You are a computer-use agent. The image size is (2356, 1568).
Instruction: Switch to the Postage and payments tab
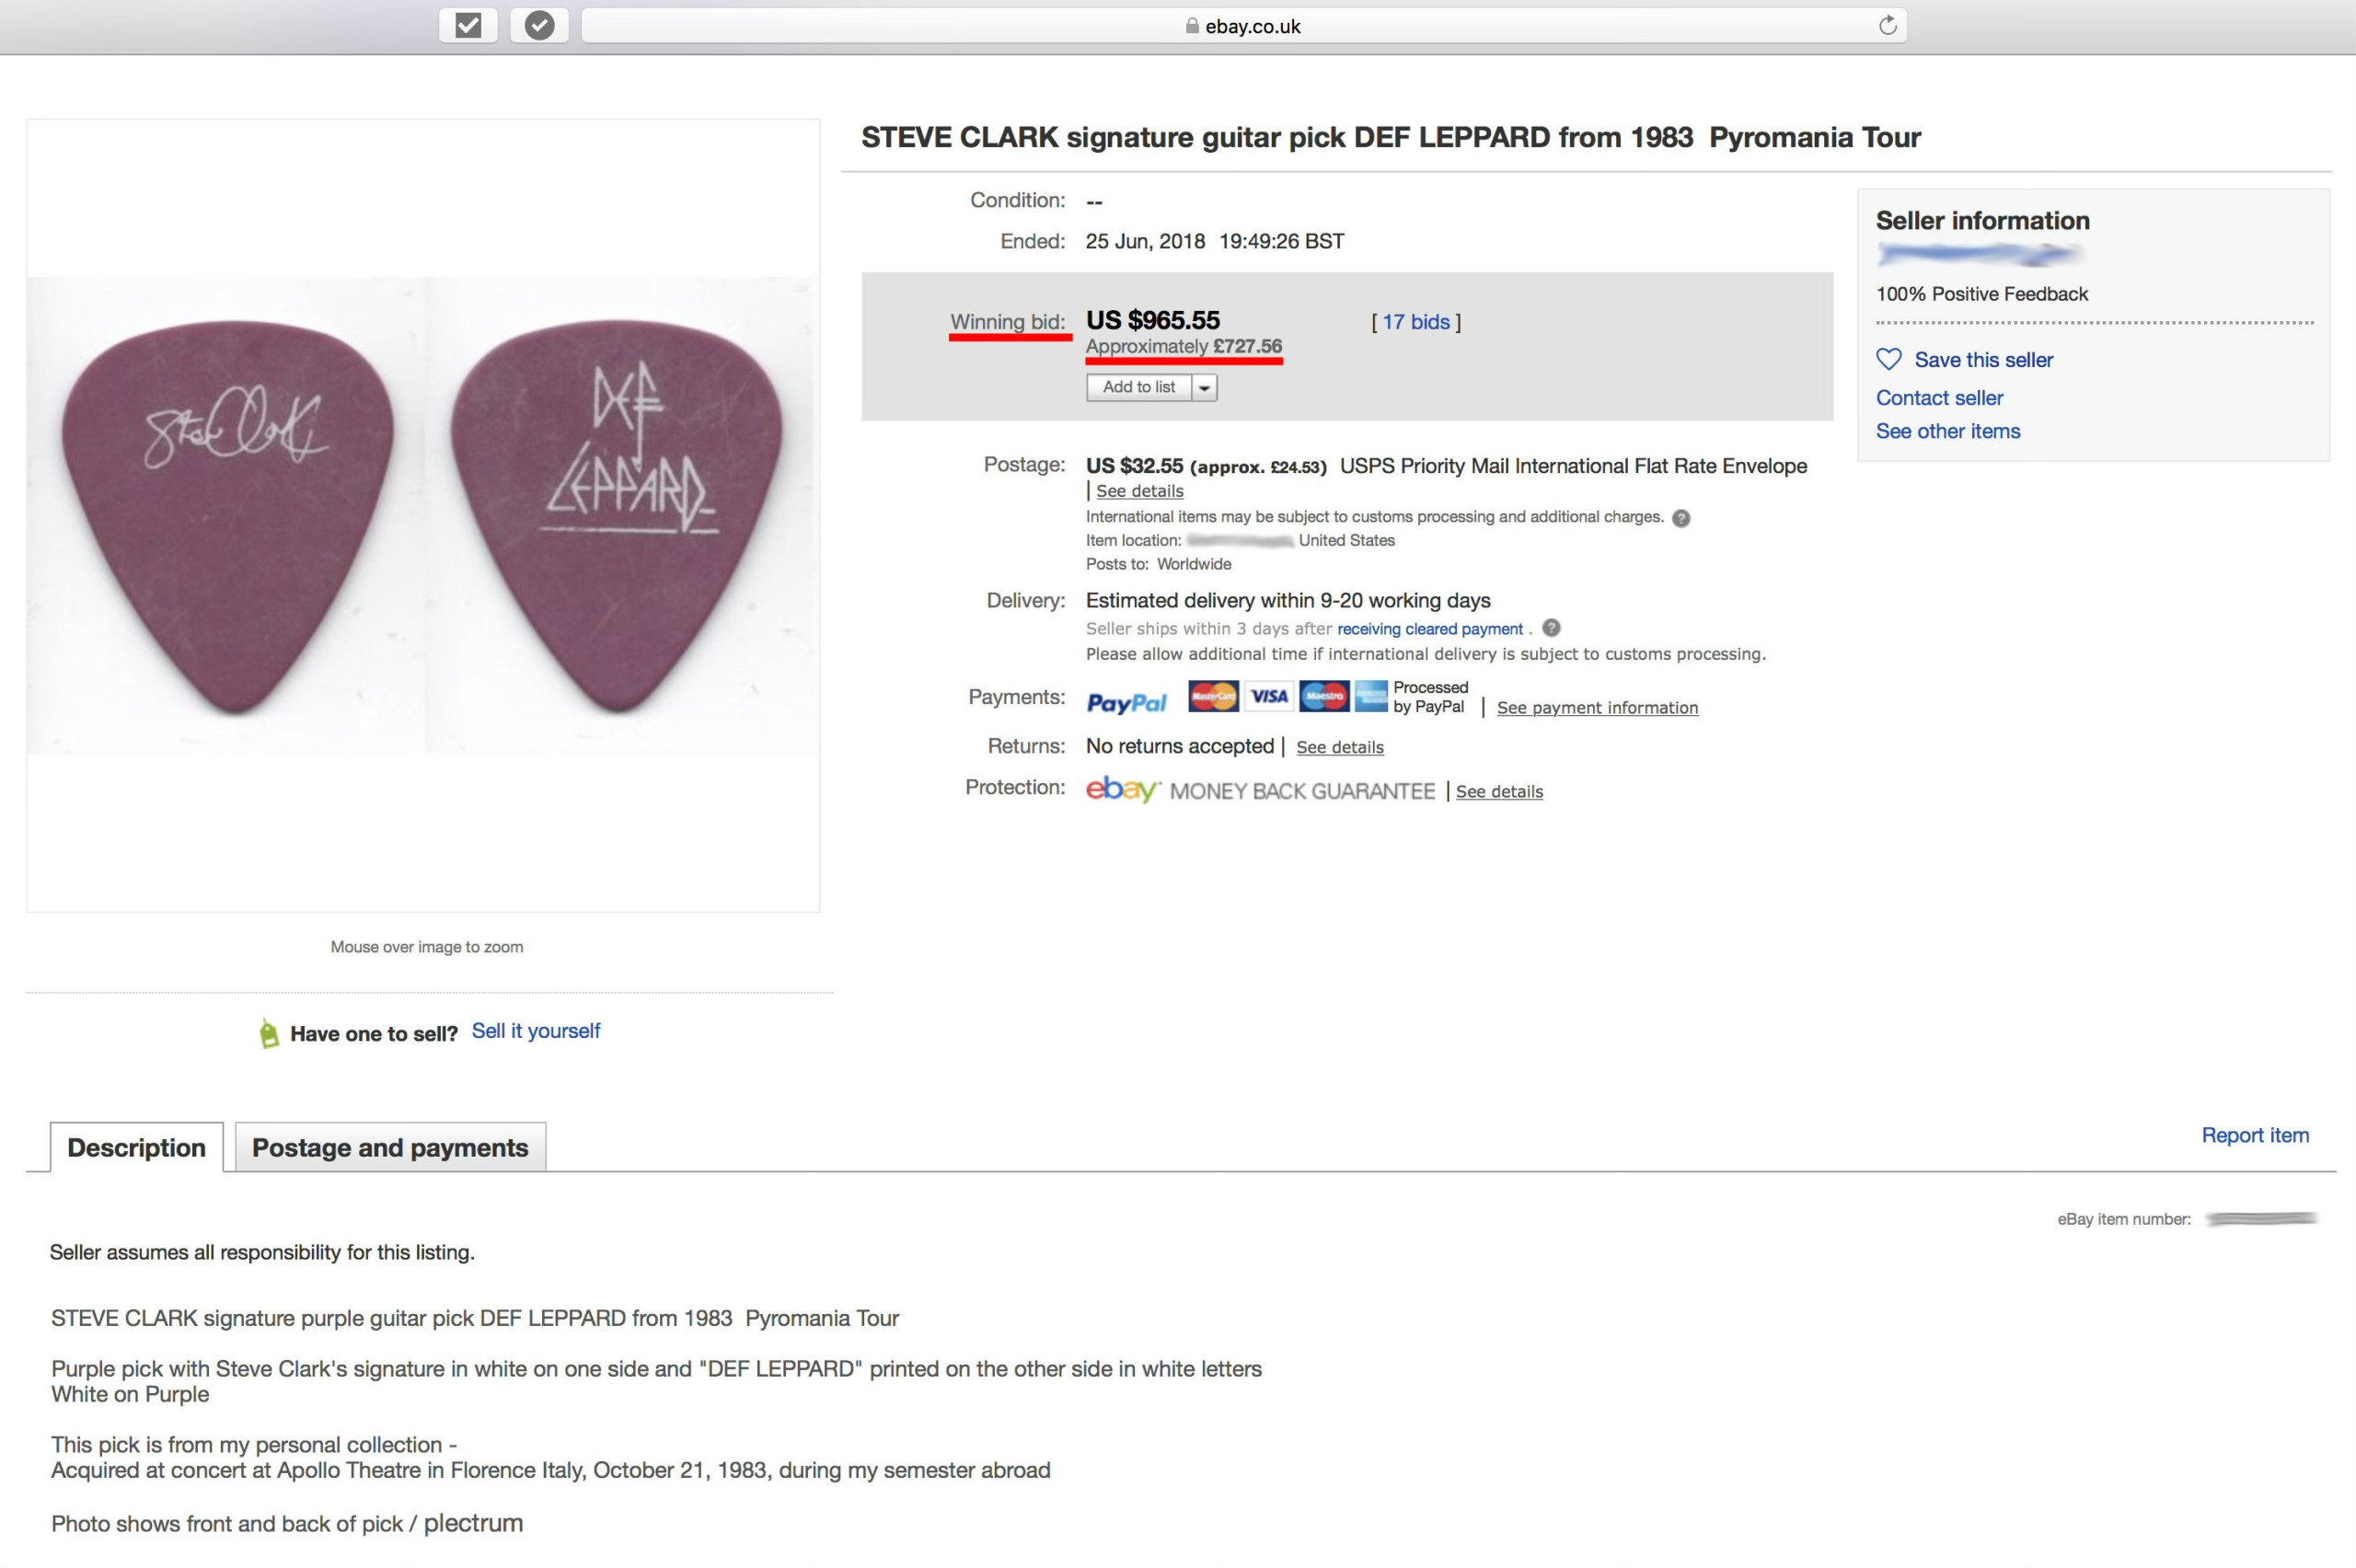coord(390,1147)
